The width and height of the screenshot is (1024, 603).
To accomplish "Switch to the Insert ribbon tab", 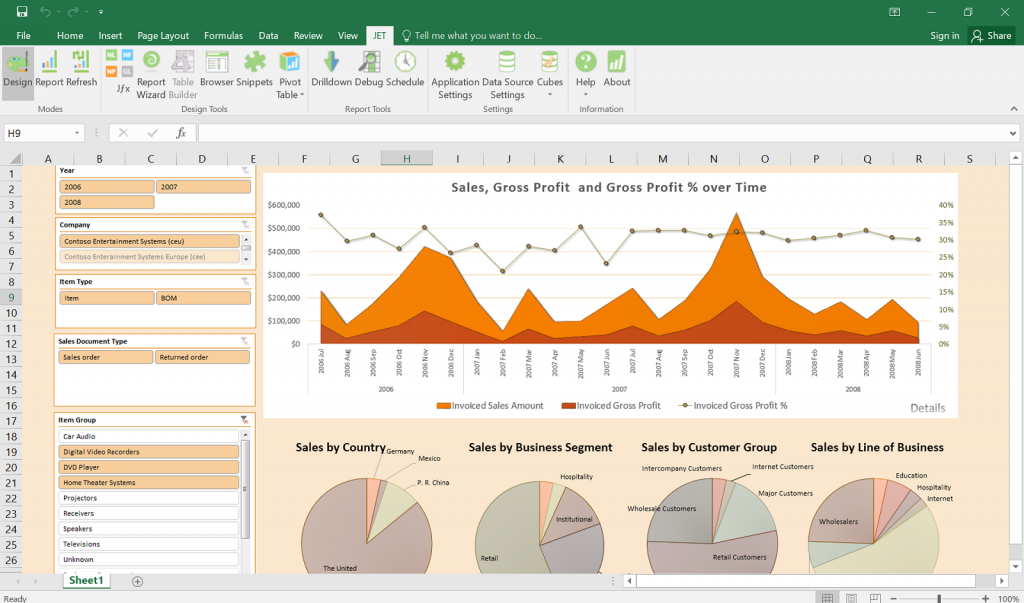I will point(110,36).
